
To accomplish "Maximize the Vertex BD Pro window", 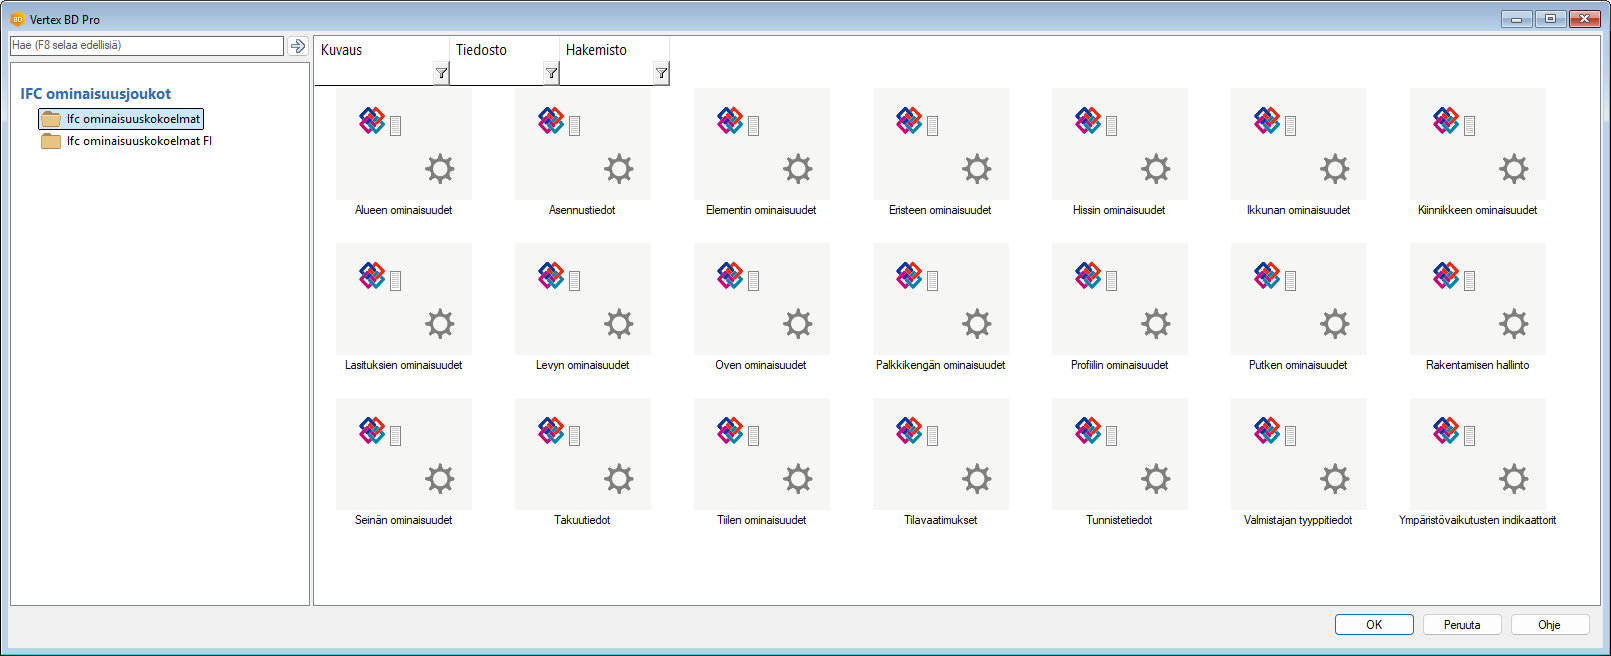I will pos(1551,18).
